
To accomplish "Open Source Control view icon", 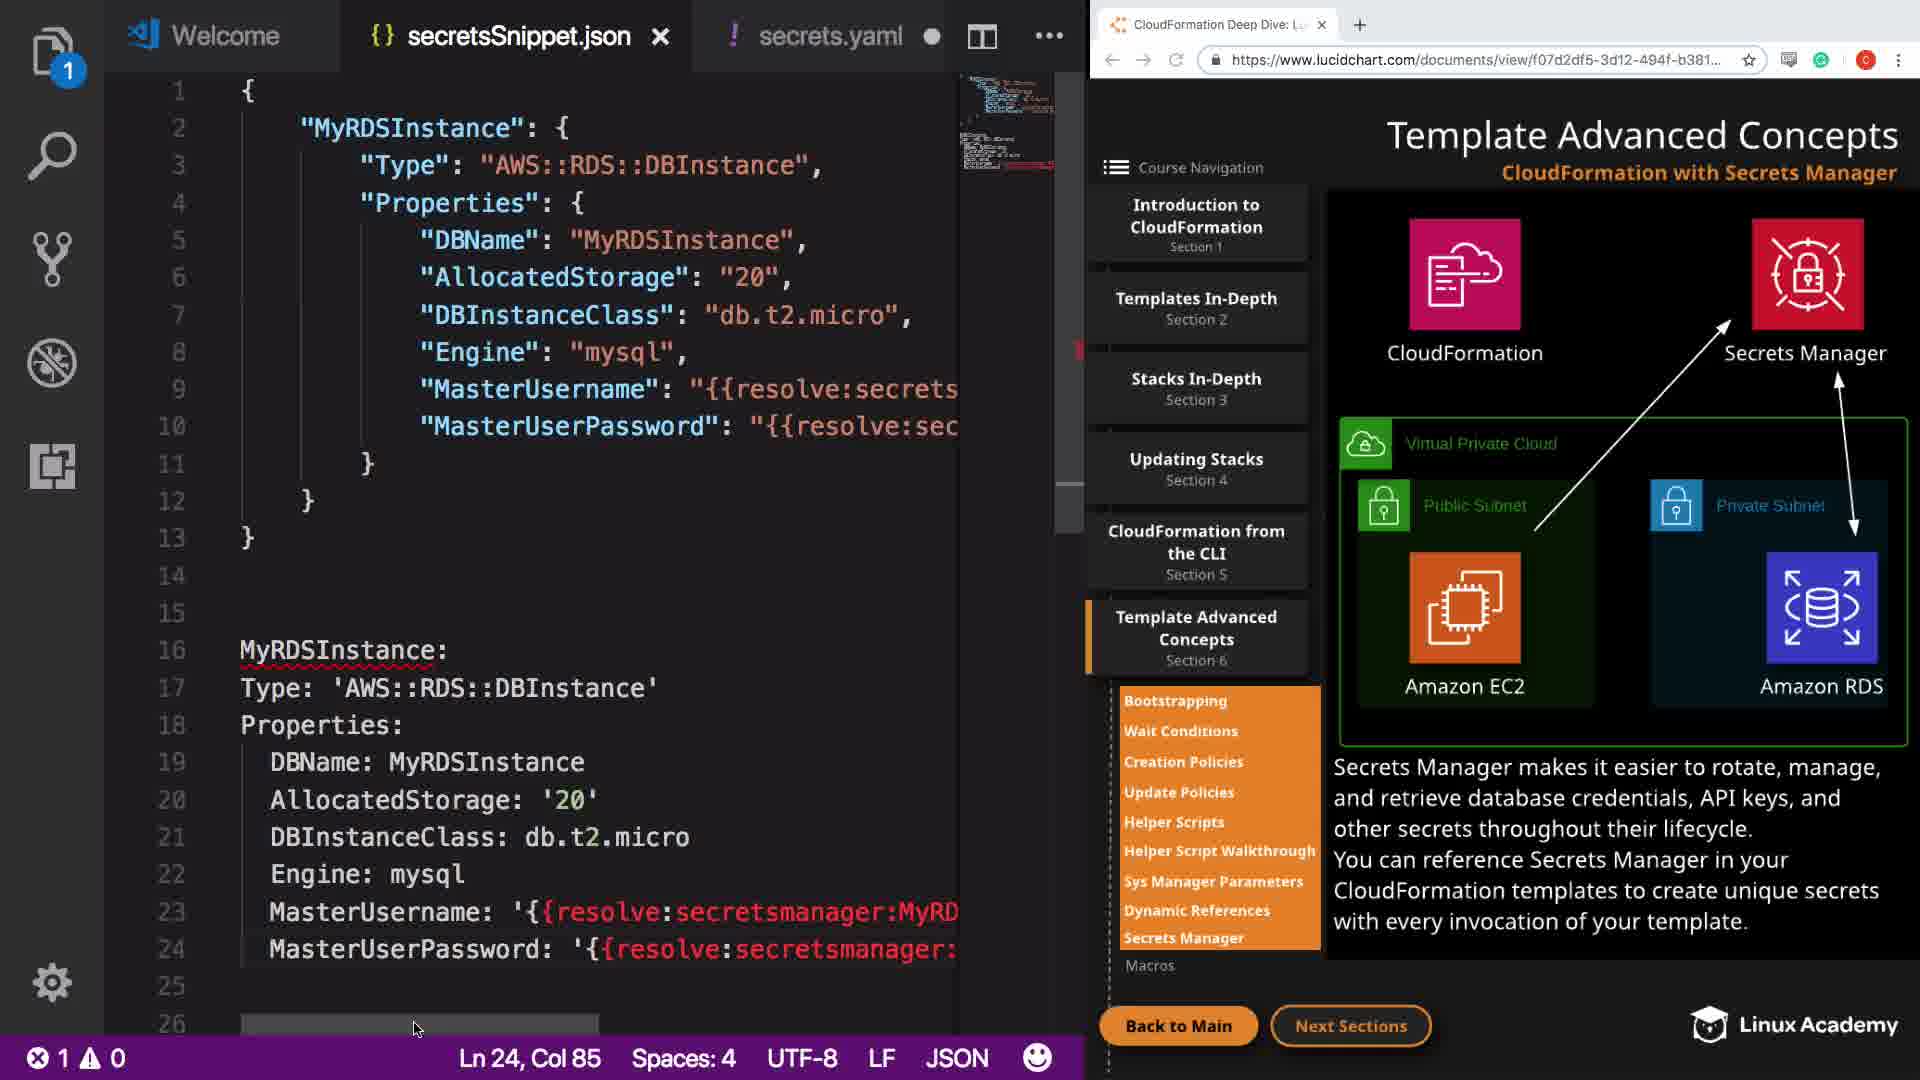I will [x=51, y=259].
